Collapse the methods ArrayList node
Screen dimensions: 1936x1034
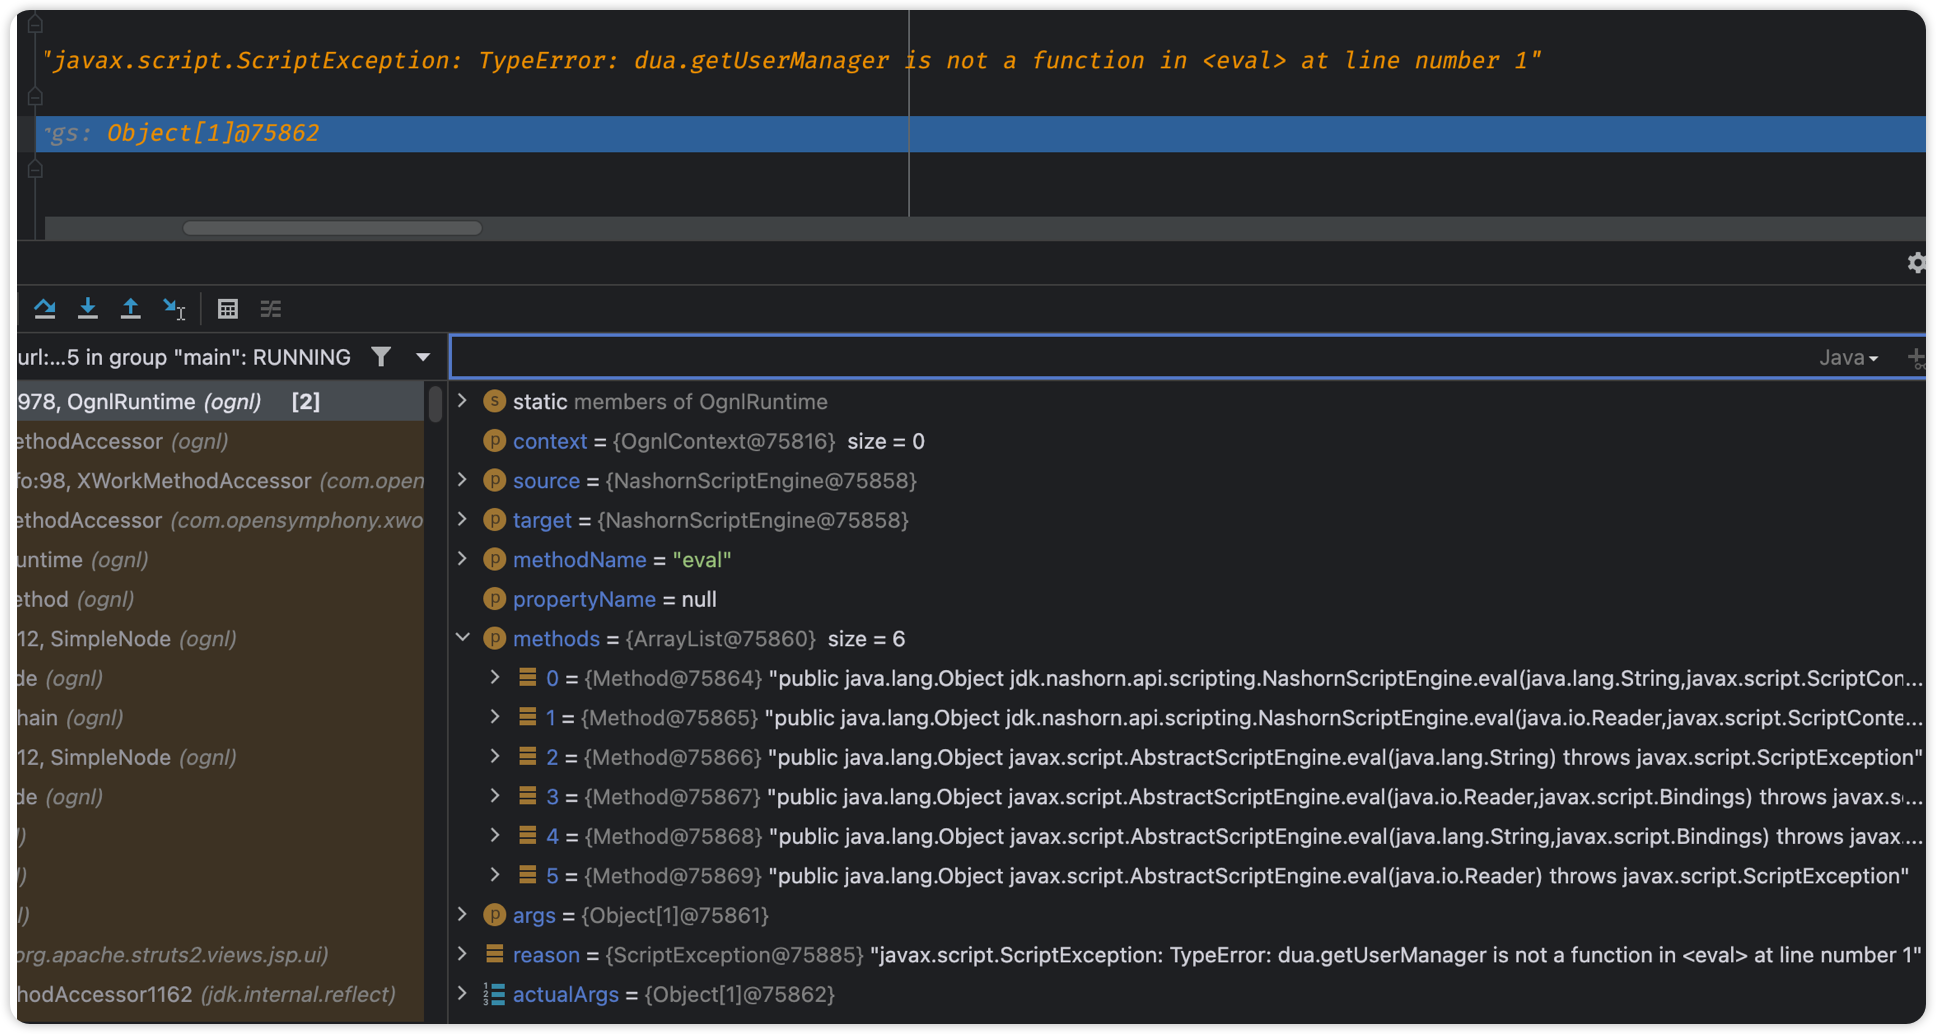462,637
